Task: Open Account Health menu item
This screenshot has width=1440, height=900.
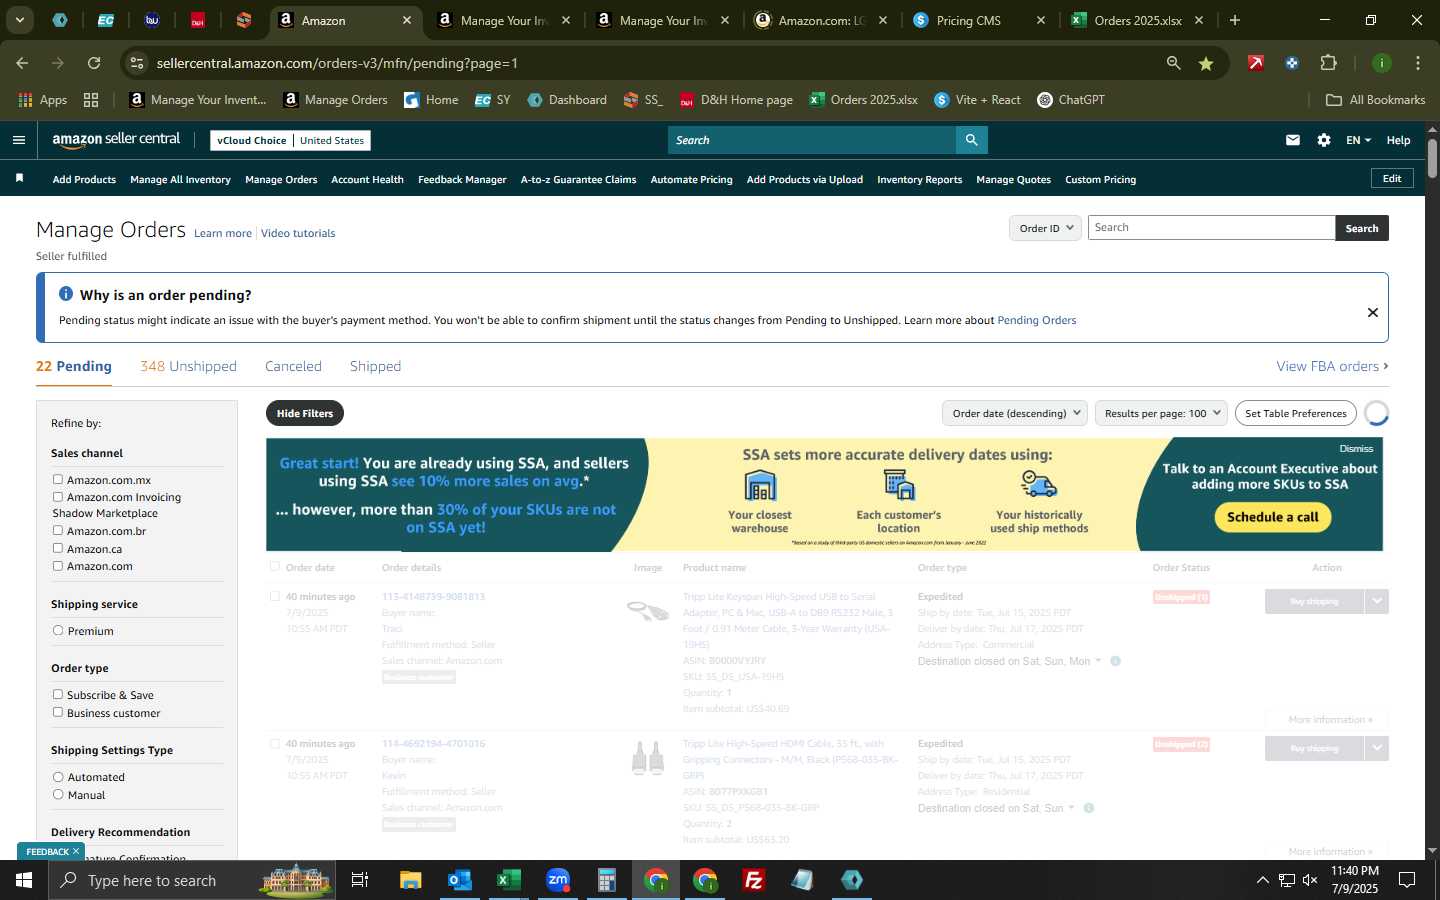Action: coord(367,180)
